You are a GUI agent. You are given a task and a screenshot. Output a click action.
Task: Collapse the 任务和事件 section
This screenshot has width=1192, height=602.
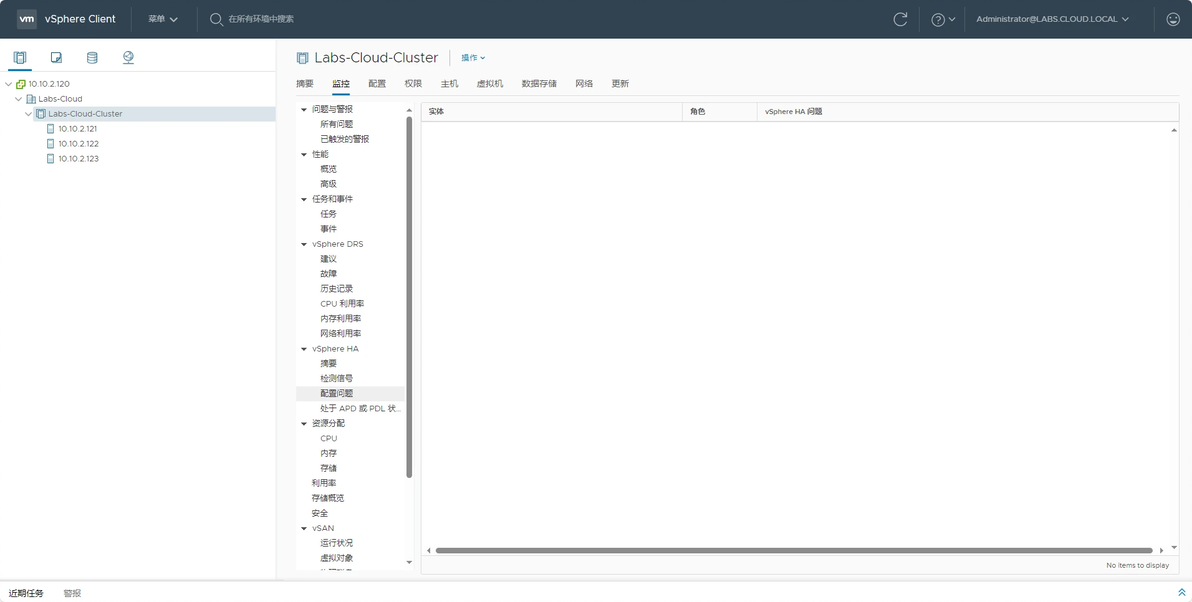[x=304, y=199]
